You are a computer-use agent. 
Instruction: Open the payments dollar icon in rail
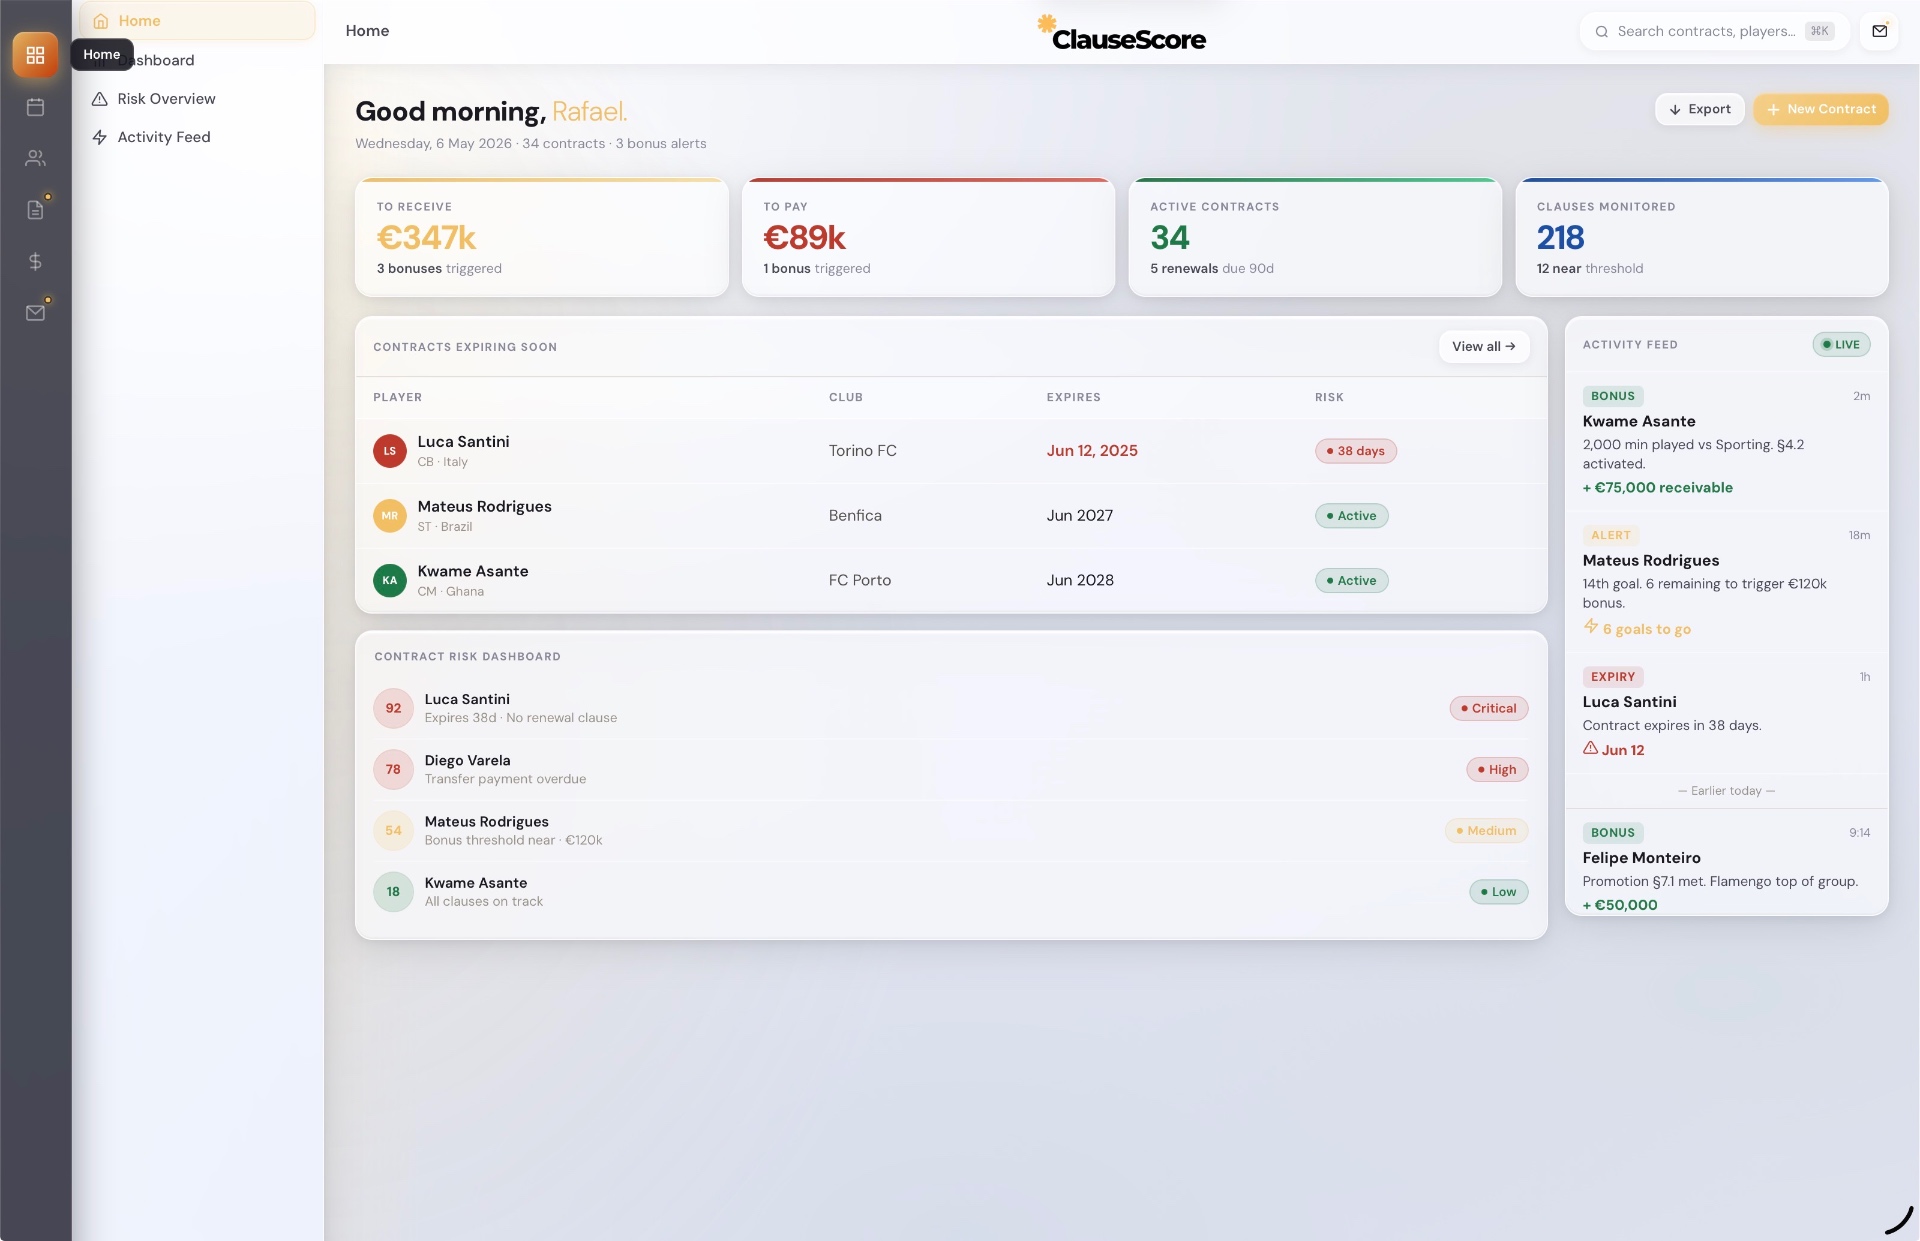click(35, 261)
